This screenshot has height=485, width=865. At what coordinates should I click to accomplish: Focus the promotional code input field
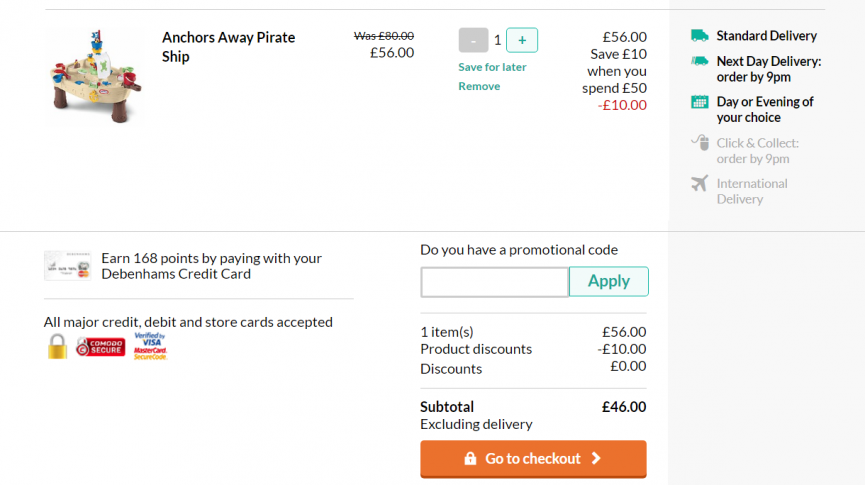(494, 282)
